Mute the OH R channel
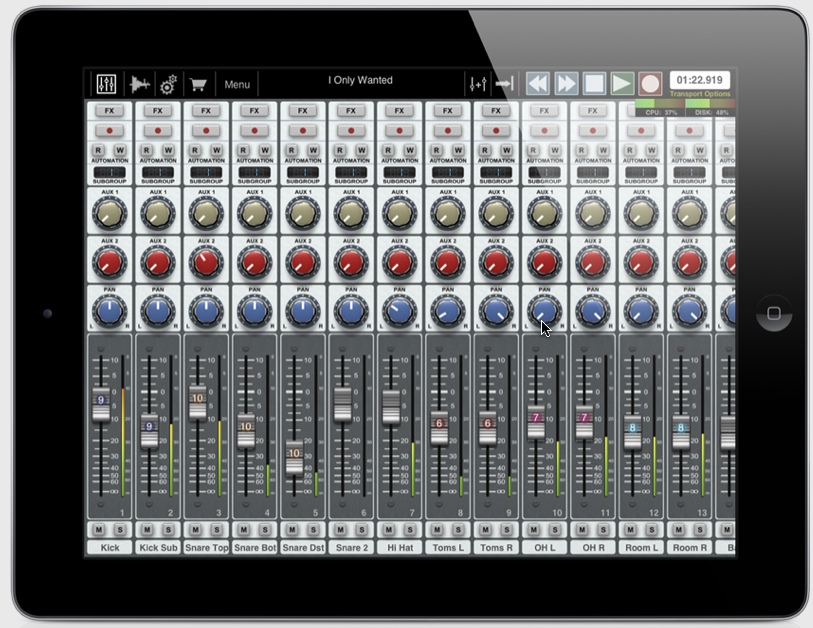Screen dimensions: 813x628 click(x=582, y=529)
